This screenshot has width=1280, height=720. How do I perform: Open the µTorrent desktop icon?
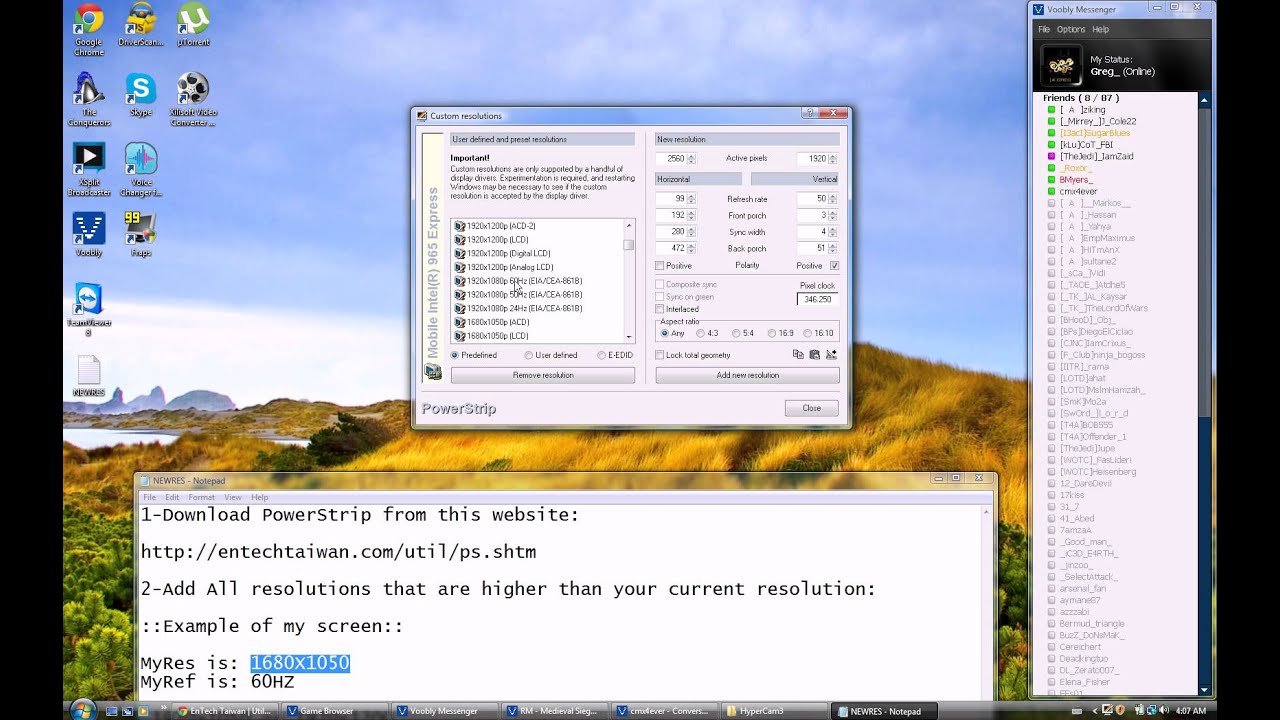193,26
